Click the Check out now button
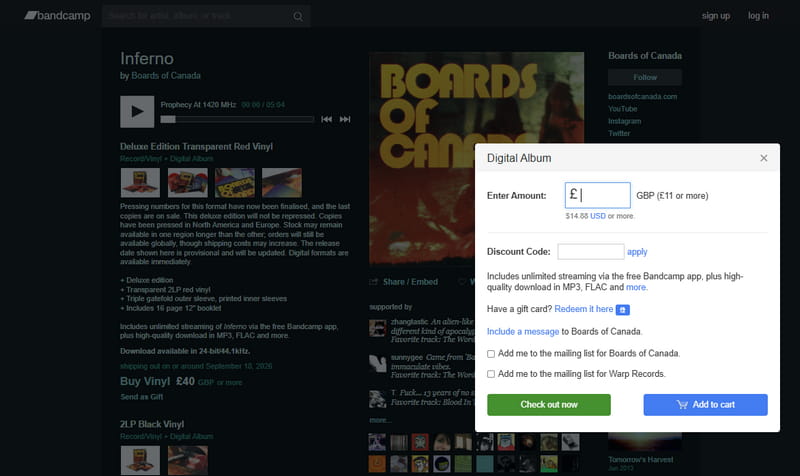Image resolution: width=800 pixels, height=476 pixels. pos(548,405)
